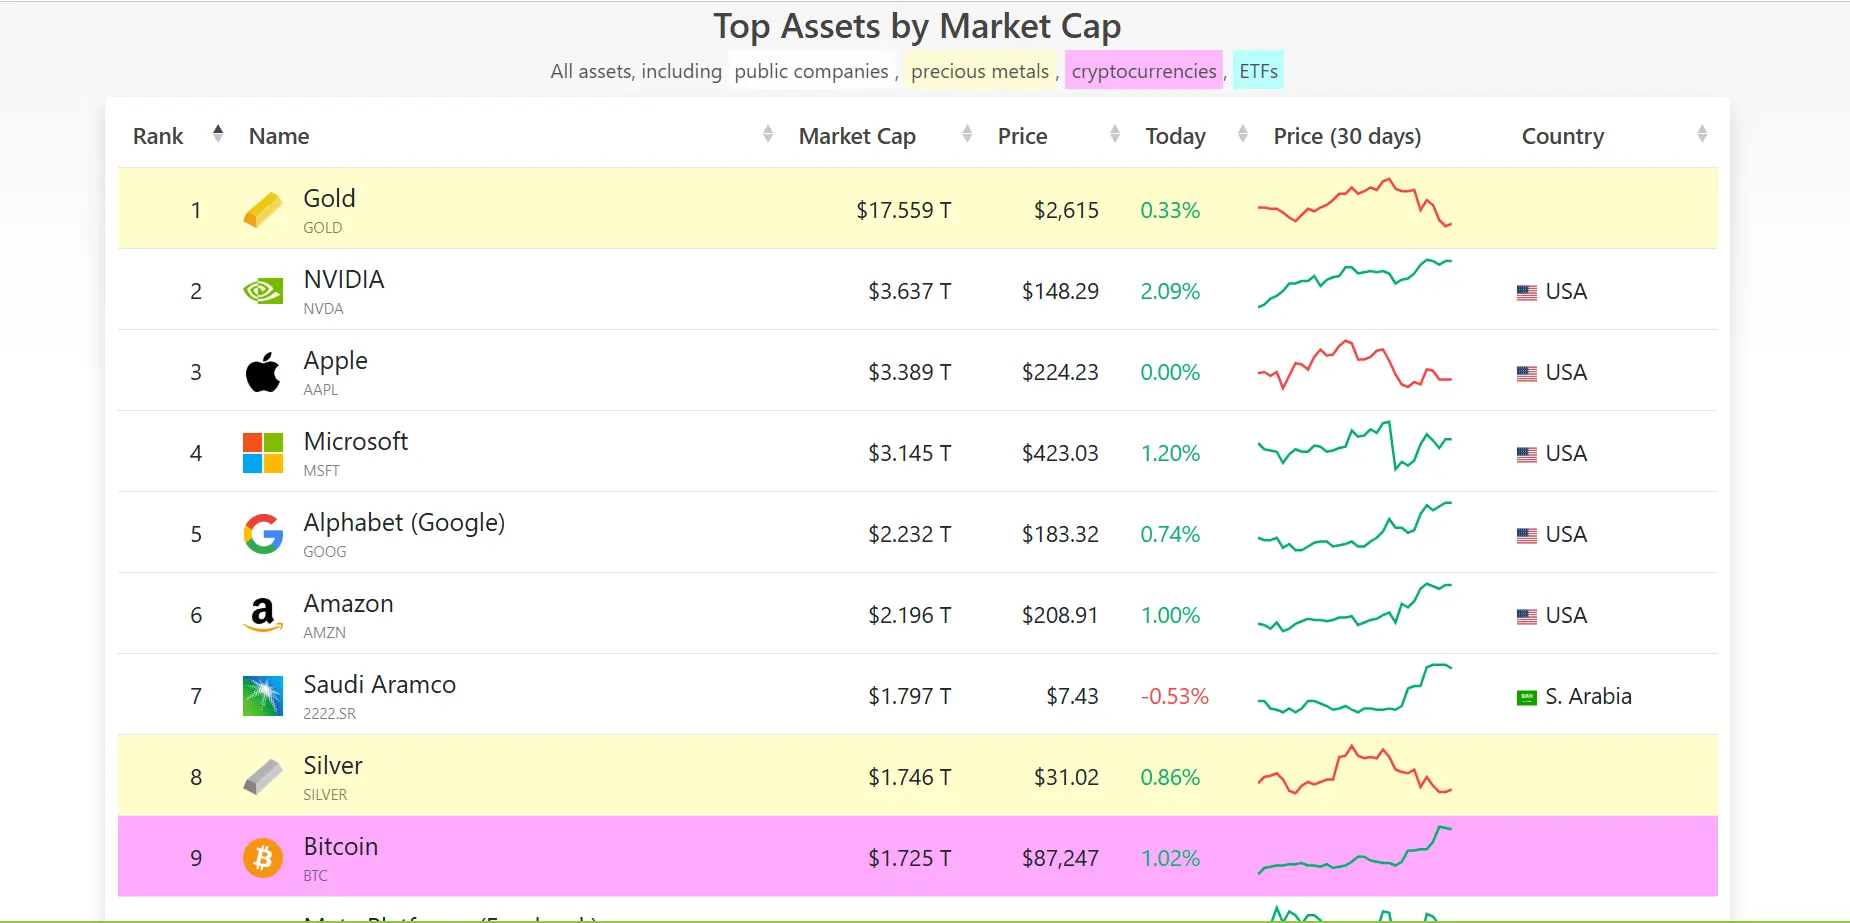Click the Top Assets by Market Cap heading

pos(917,26)
